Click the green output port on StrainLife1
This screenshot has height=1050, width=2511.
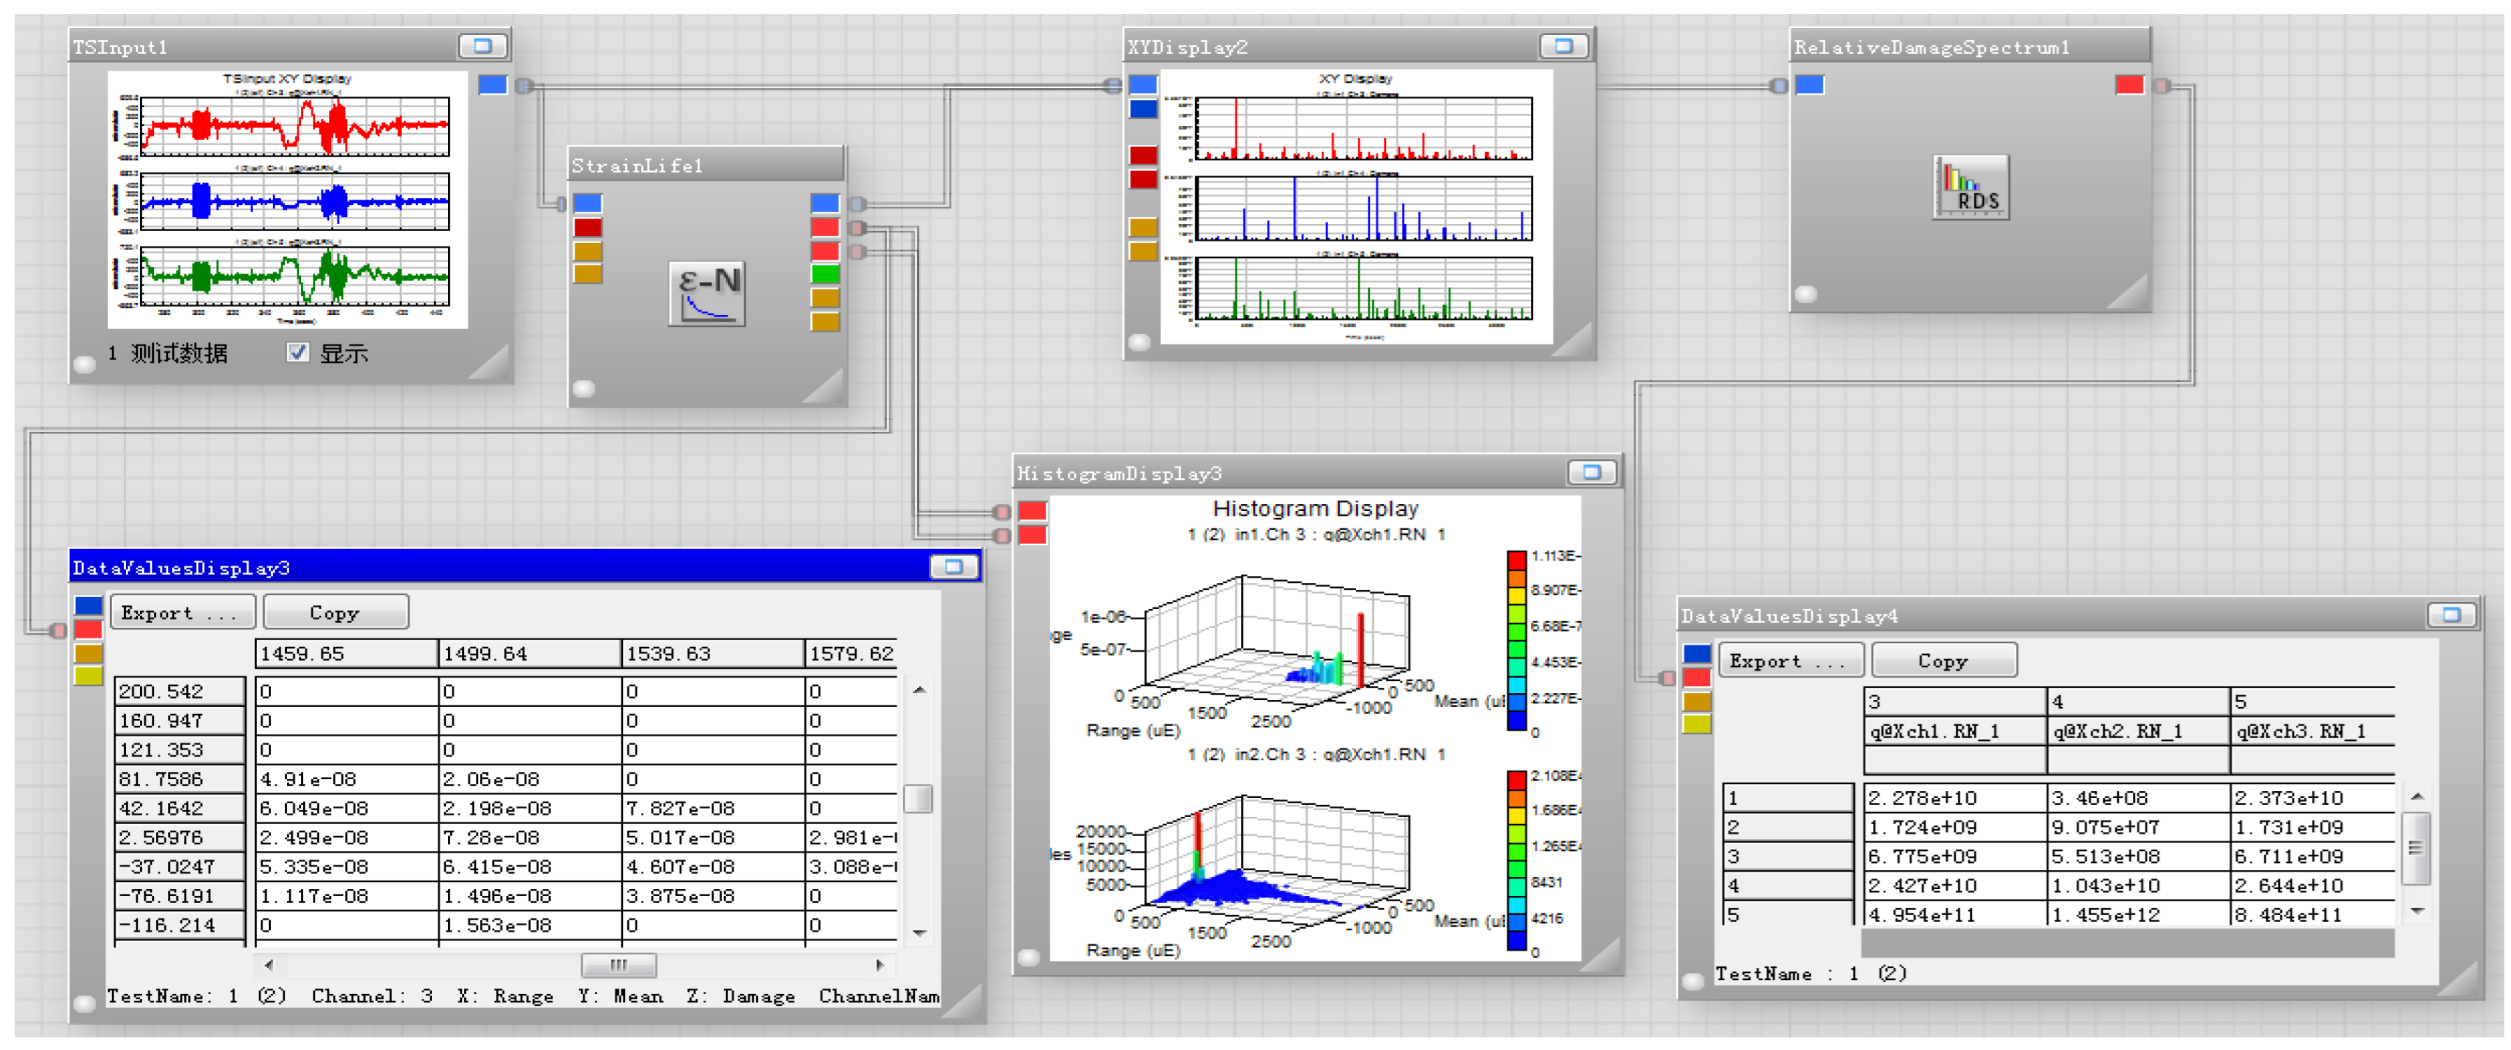coord(824,274)
